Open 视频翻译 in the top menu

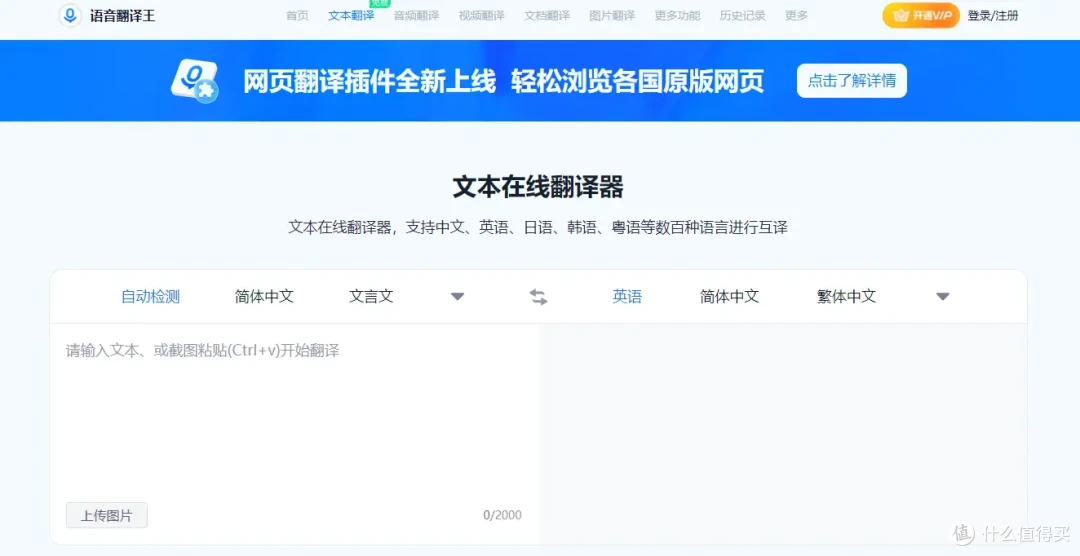pyautogui.click(x=481, y=15)
